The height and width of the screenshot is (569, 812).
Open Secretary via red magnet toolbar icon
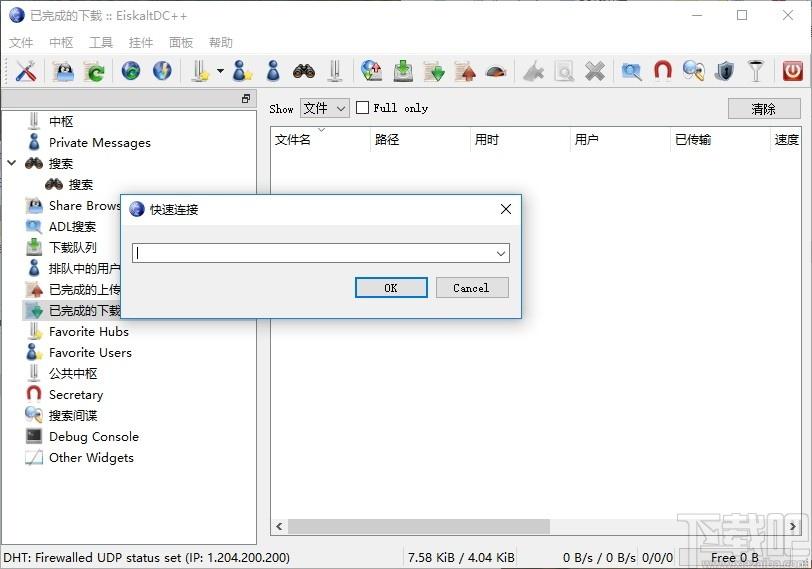pos(663,71)
